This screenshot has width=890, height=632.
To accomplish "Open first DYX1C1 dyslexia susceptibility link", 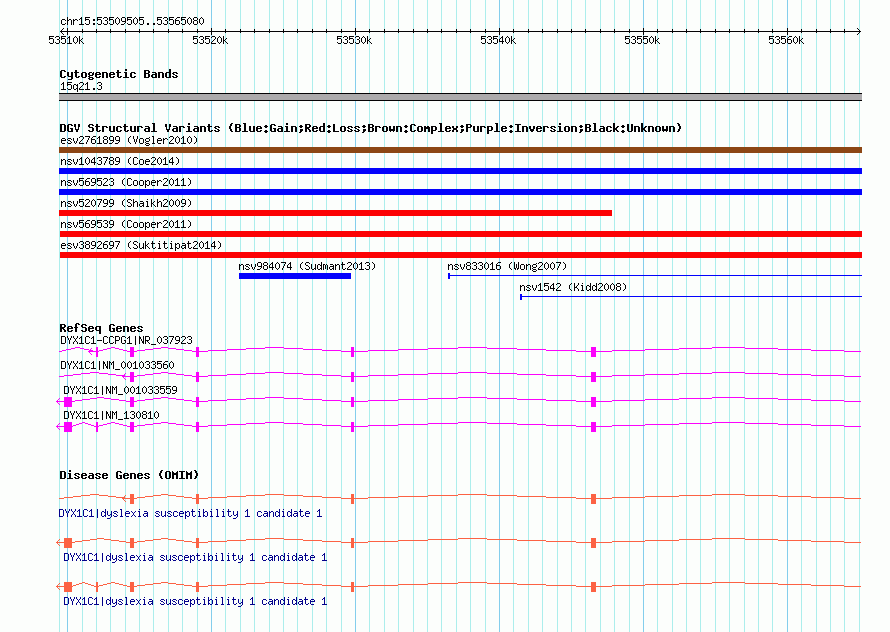I will (190, 513).
